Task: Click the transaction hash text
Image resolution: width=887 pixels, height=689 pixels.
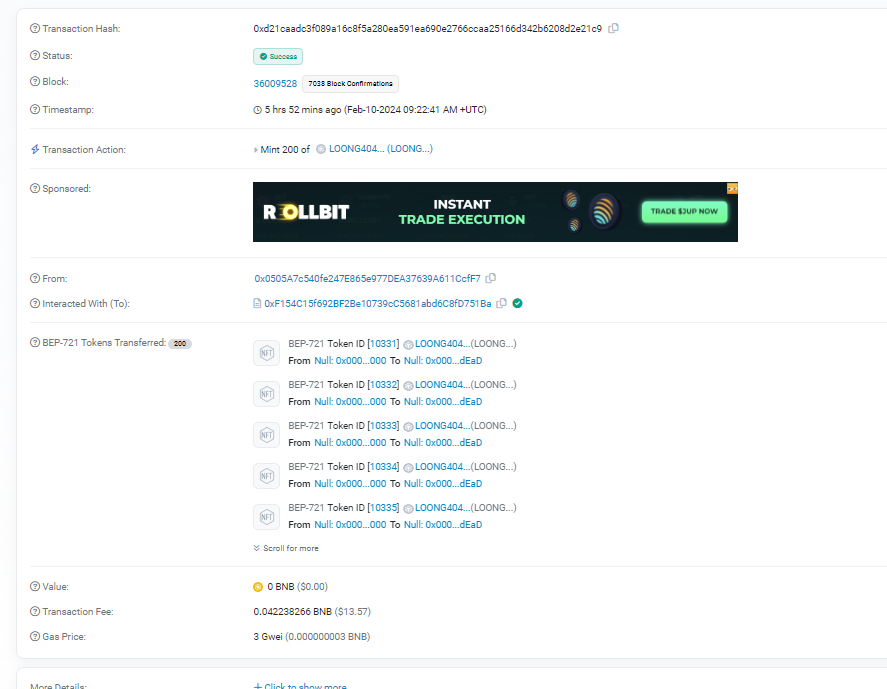Action: pyautogui.click(x=428, y=28)
